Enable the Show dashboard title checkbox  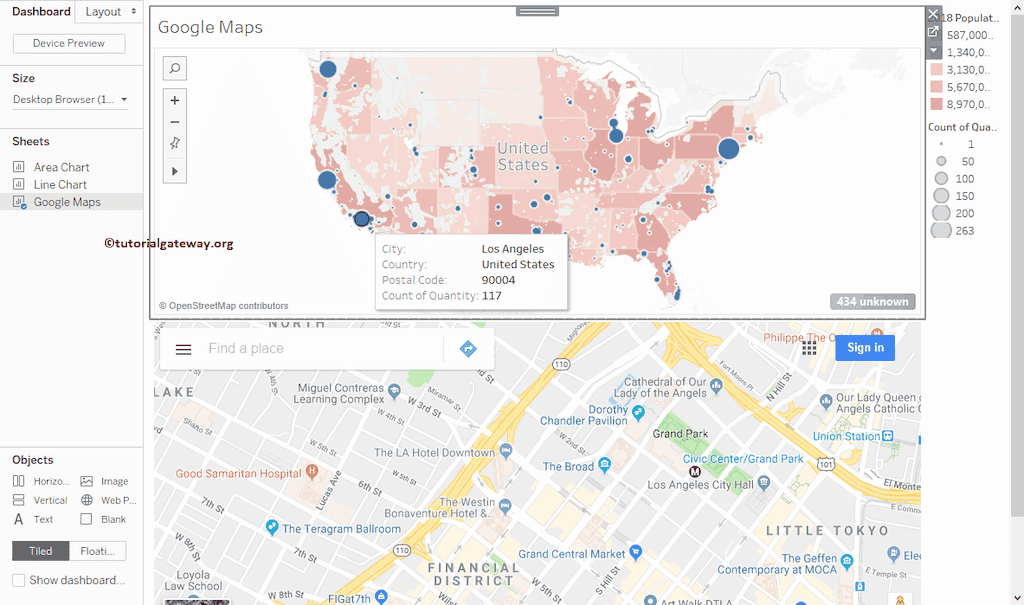tap(19, 580)
